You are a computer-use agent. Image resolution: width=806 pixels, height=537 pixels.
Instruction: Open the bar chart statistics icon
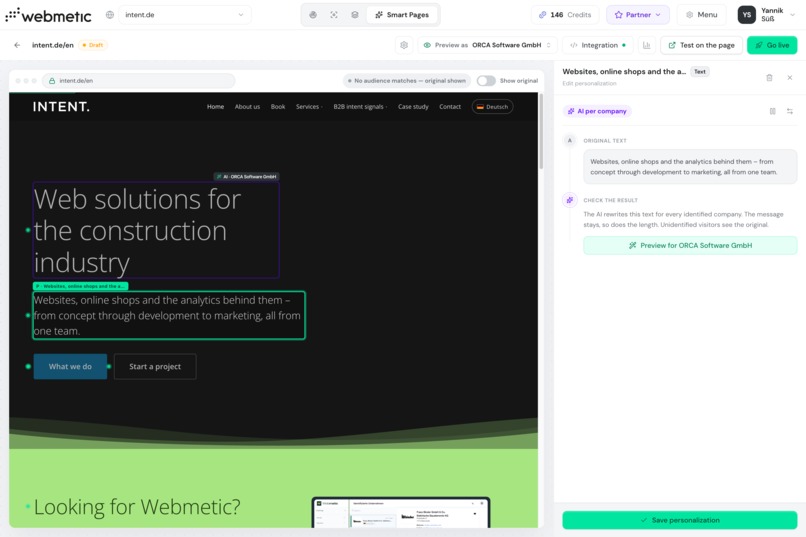647,45
